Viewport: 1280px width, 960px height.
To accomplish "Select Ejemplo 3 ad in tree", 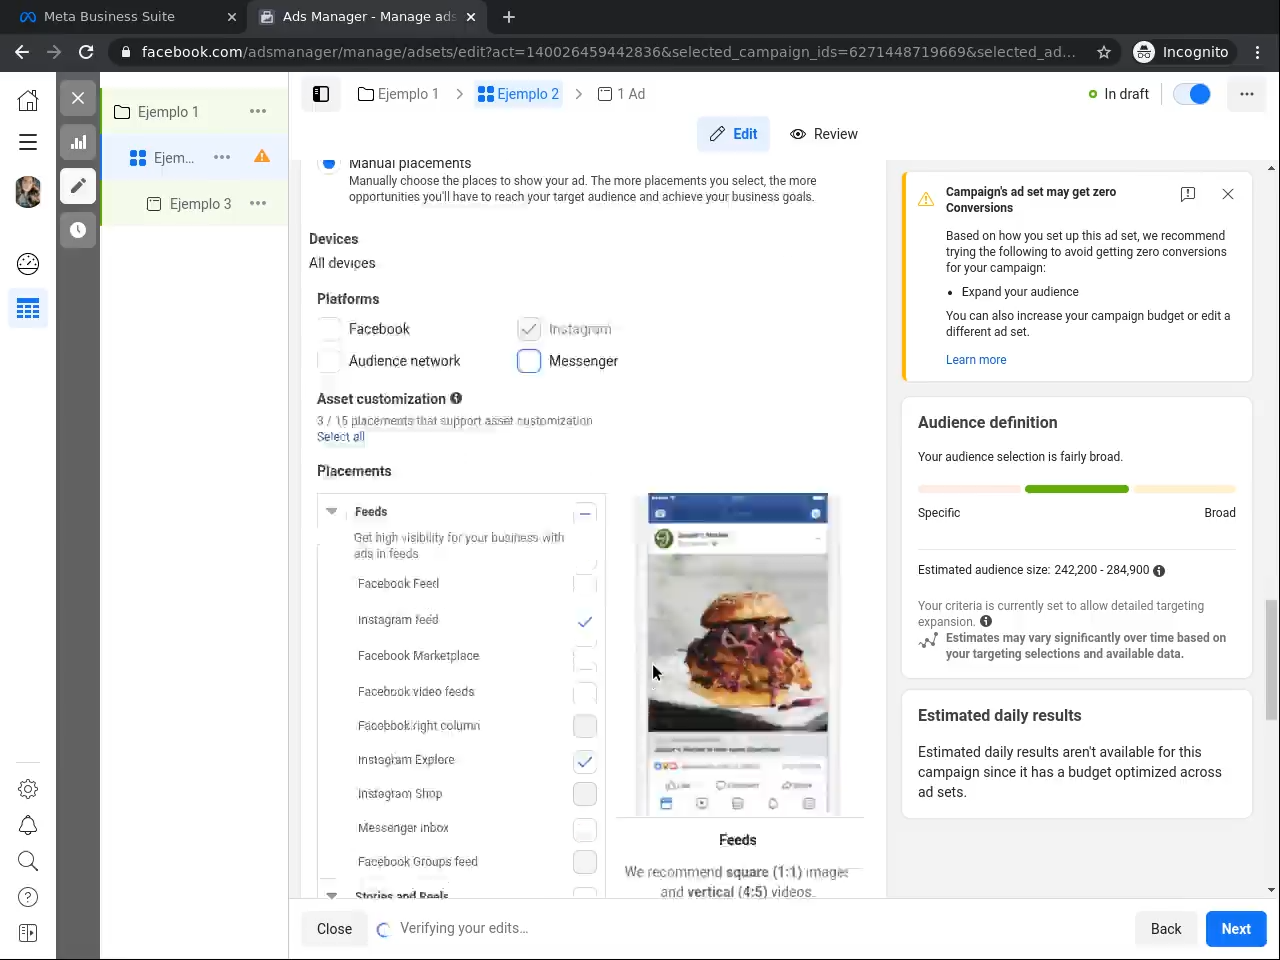I will (200, 204).
